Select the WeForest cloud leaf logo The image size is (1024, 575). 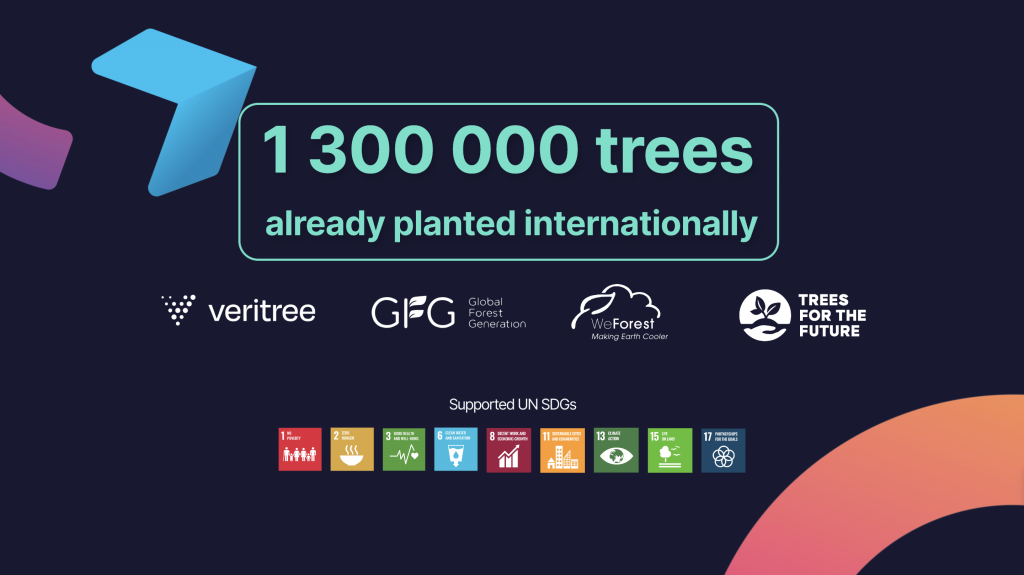(617, 307)
